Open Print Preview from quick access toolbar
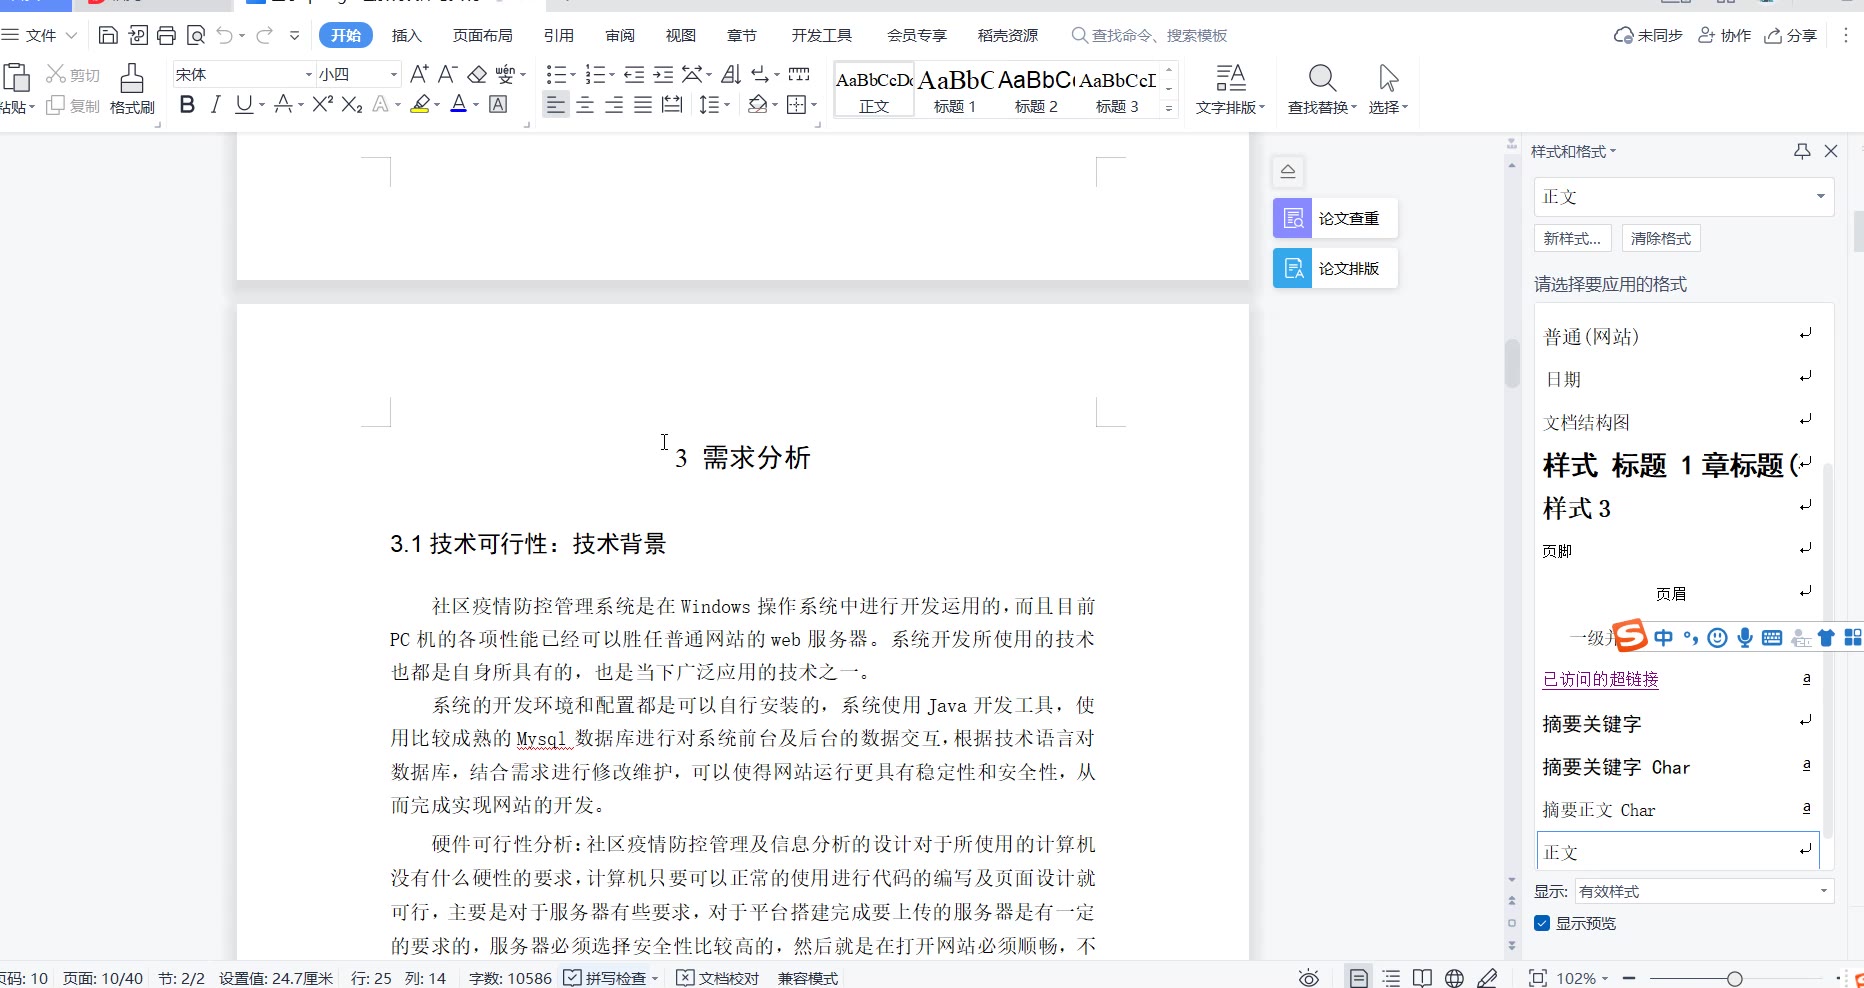The width and height of the screenshot is (1864, 988). point(196,36)
